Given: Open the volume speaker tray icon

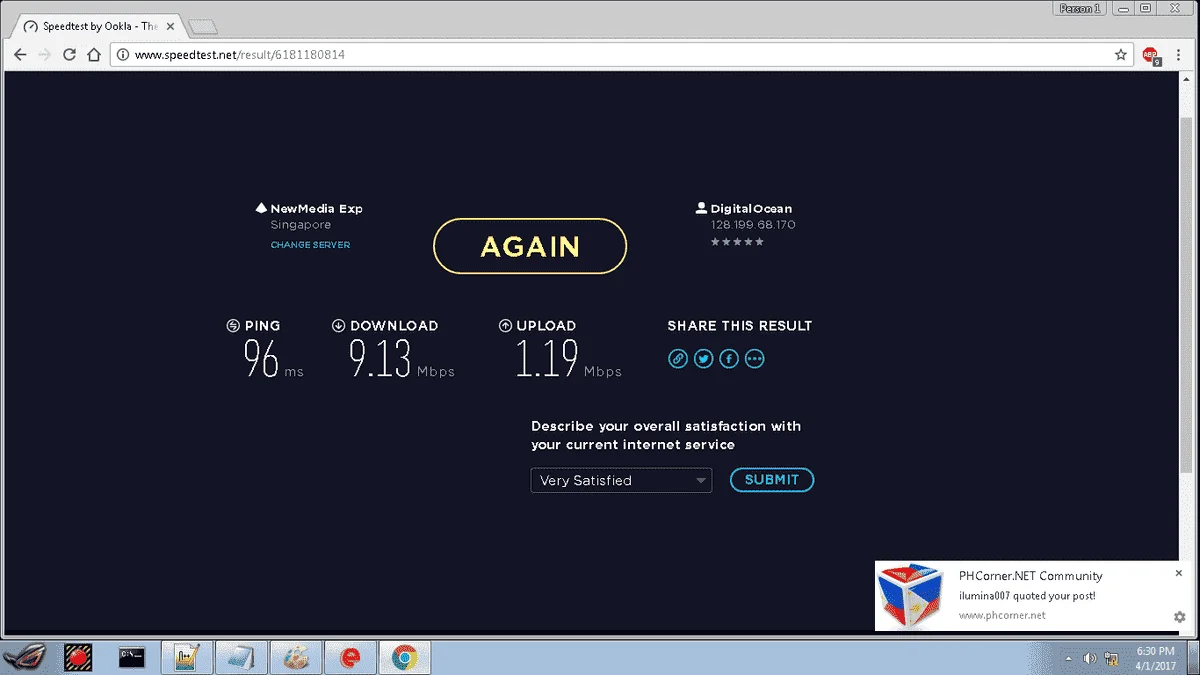Looking at the screenshot, I should click(x=1089, y=658).
